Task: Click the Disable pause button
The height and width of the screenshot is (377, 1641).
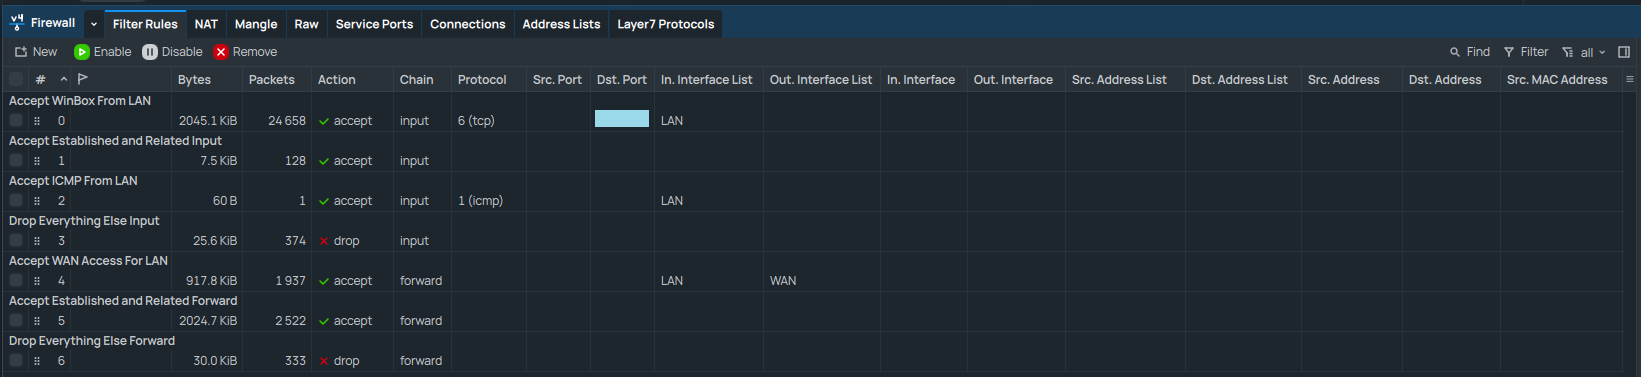Action: (172, 52)
